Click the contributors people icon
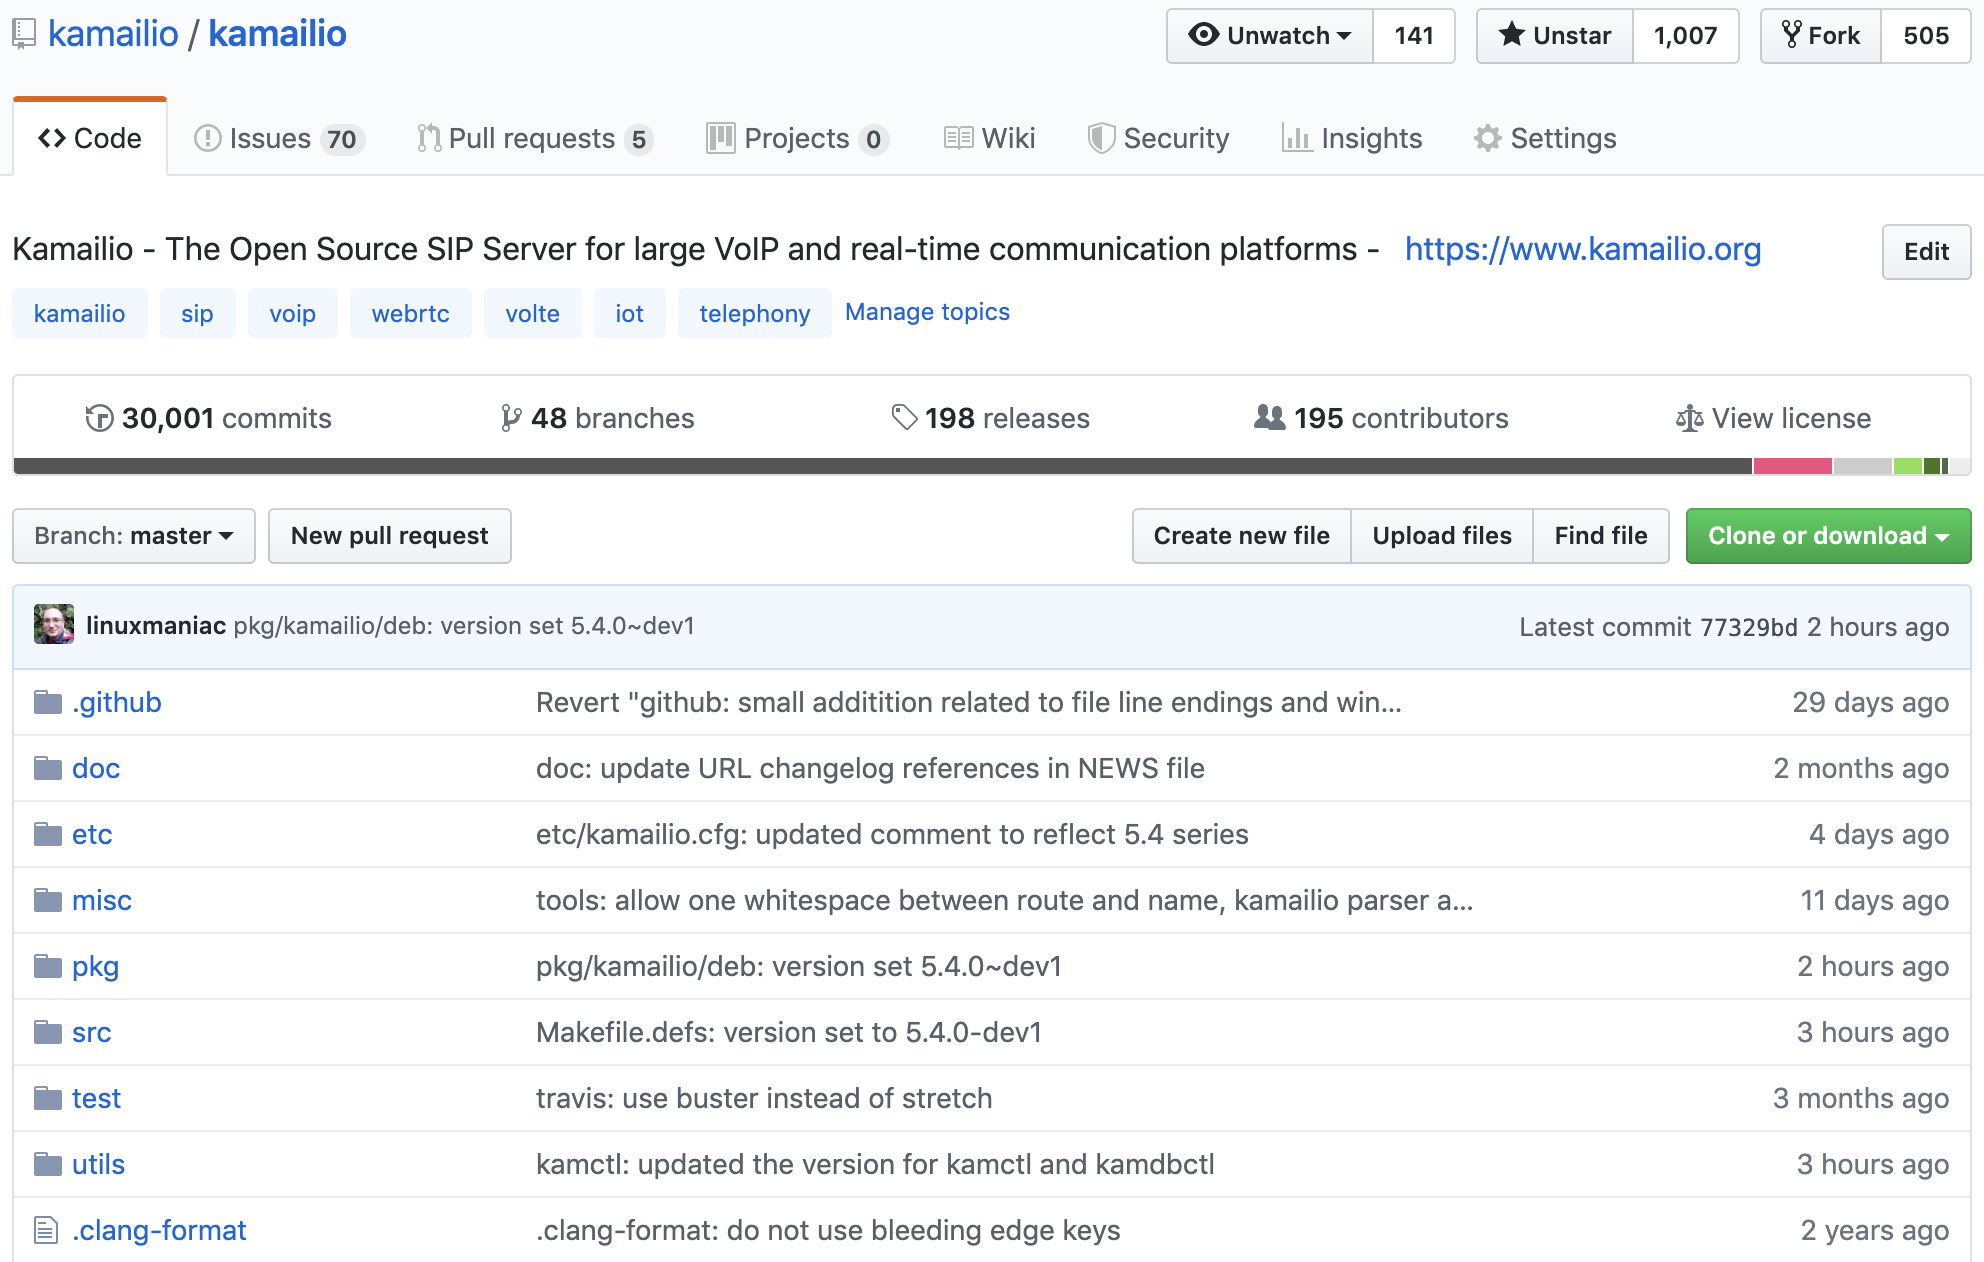The width and height of the screenshot is (1984, 1262). [x=1270, y=417]
